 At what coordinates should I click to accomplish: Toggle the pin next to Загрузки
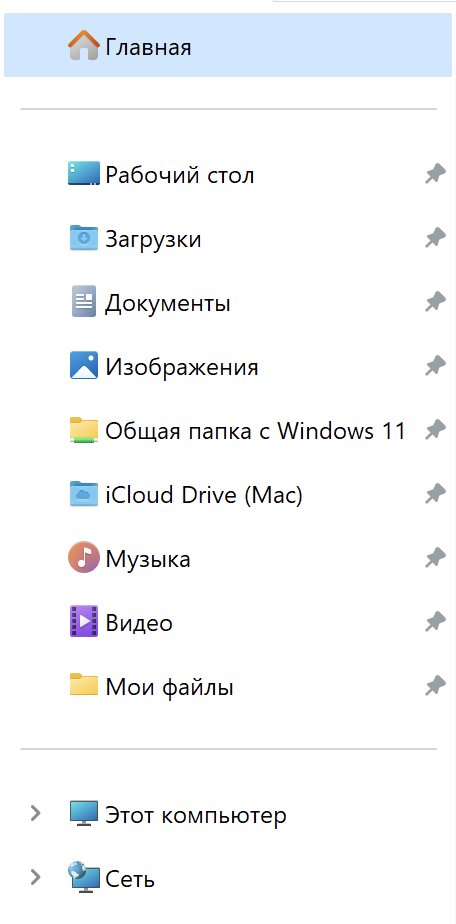pyautogui.click(x=435, y=238)
